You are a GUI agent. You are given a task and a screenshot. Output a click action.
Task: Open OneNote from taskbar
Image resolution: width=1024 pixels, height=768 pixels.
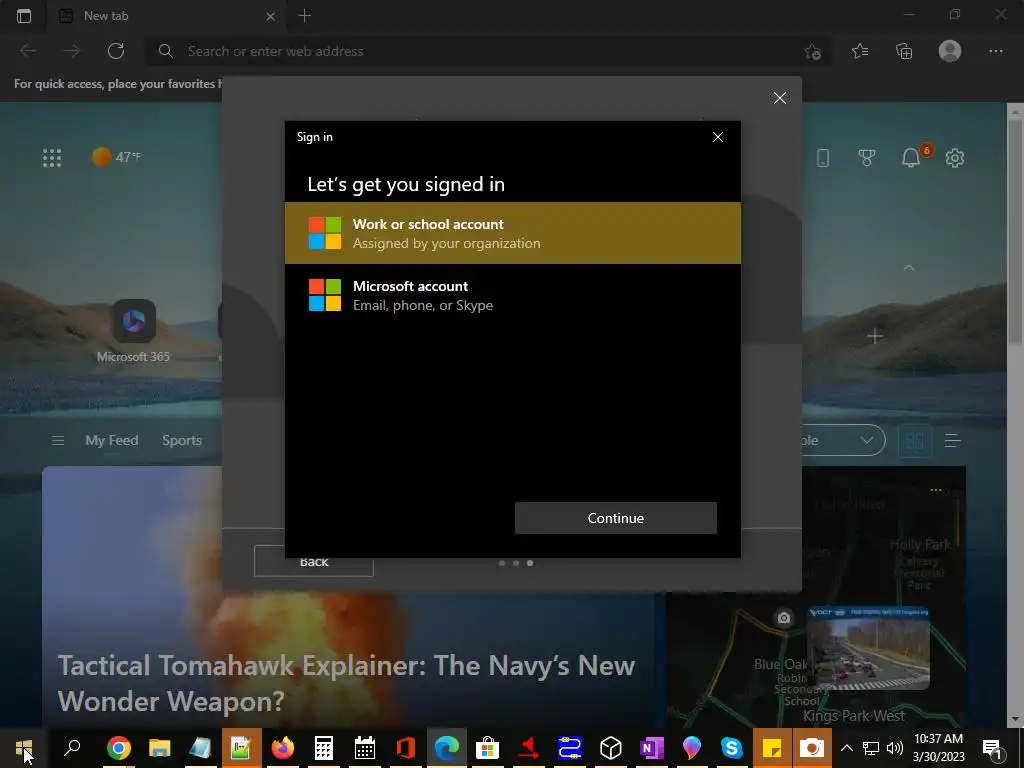pos(652,748)
